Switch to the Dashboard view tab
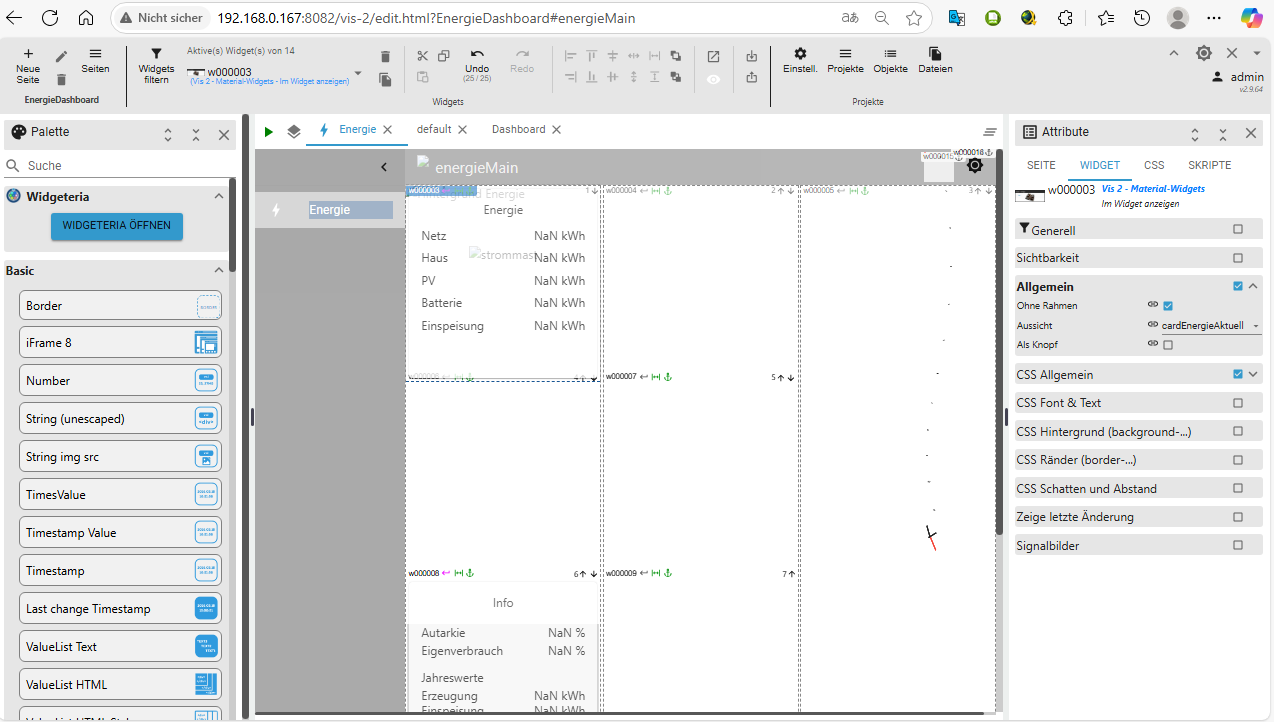This screenshot has height=722, width=1274. (x=518, y=129)
